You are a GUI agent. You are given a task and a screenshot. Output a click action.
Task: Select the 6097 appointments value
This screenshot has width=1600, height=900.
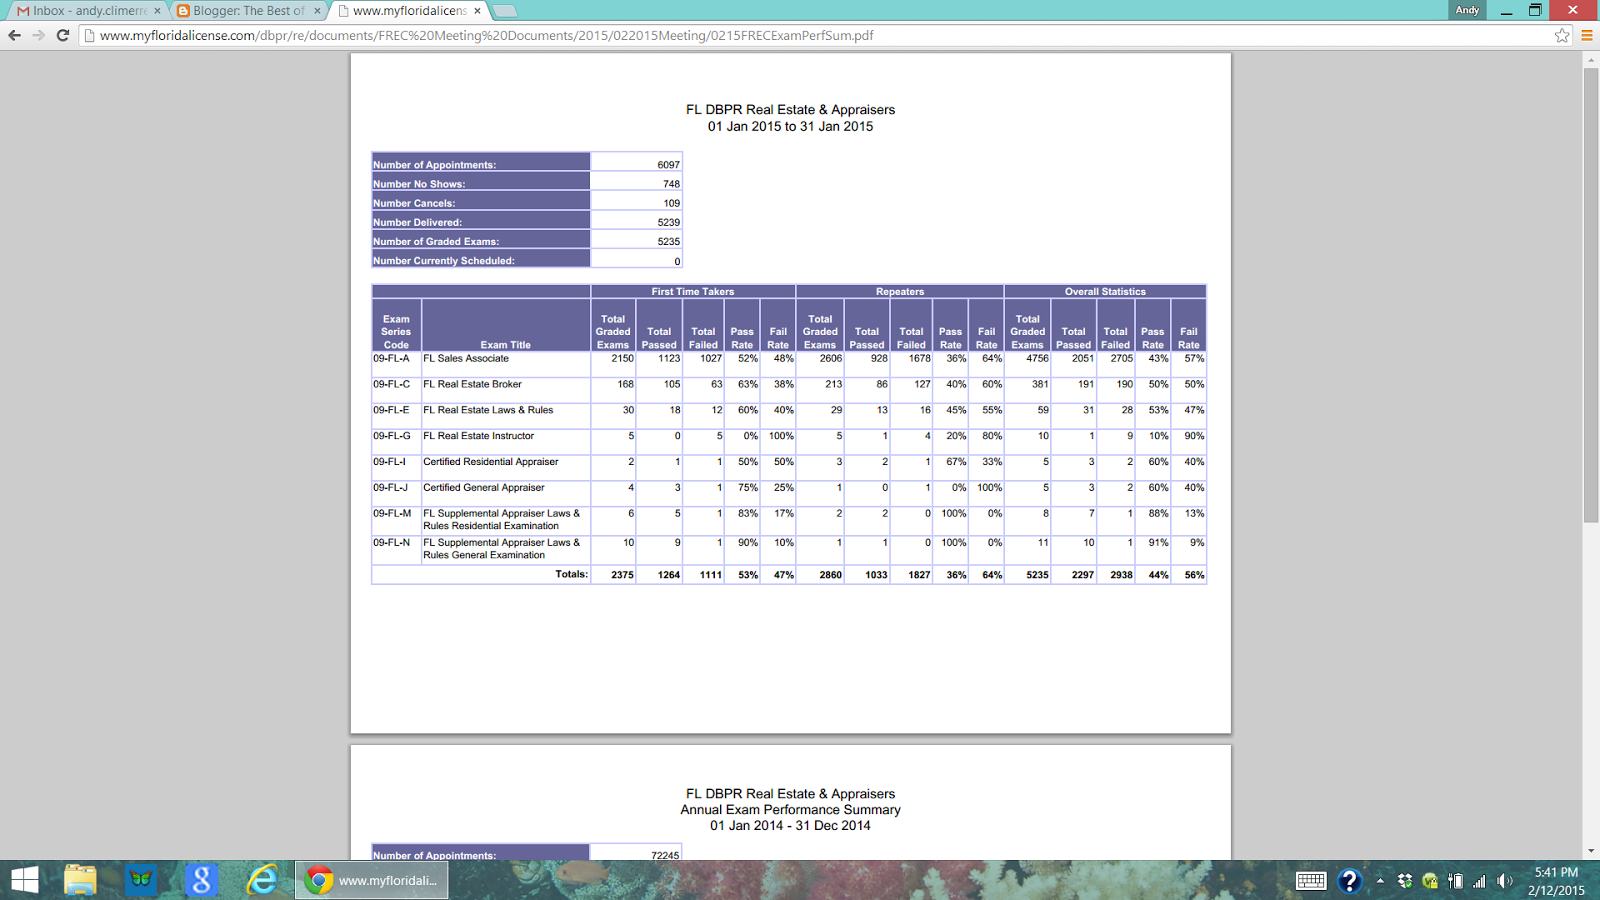tap(668, 165)
